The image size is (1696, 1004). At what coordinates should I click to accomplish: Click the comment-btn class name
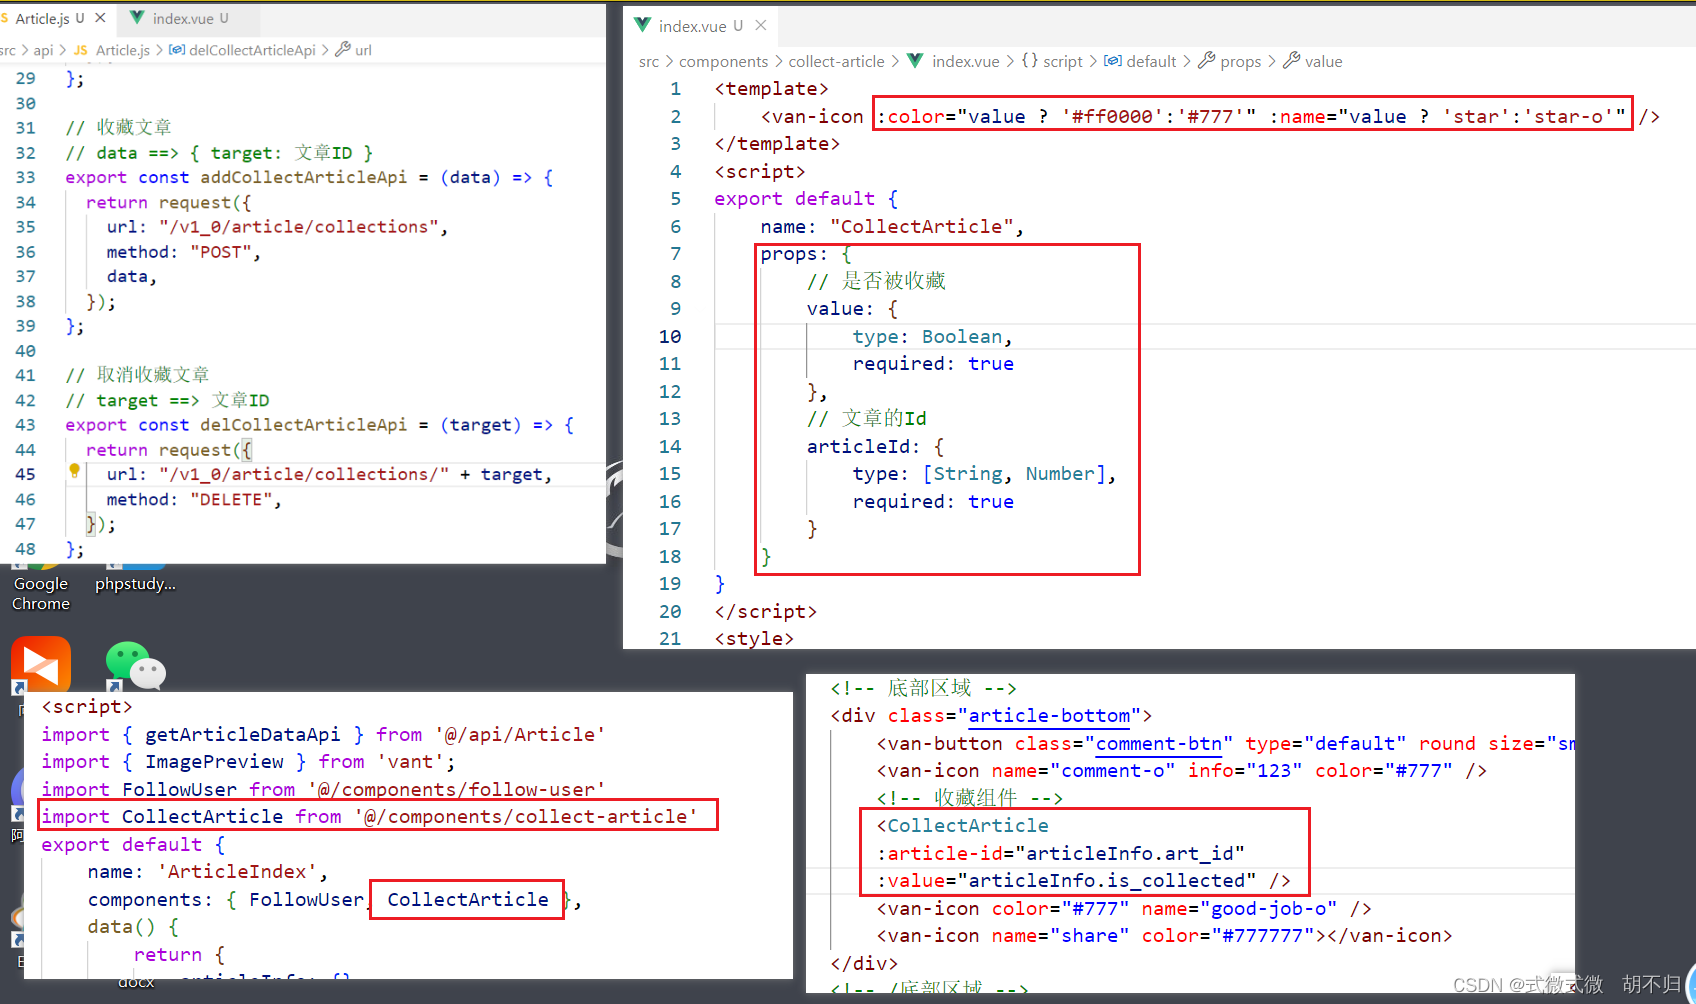tap(1159, 744)
